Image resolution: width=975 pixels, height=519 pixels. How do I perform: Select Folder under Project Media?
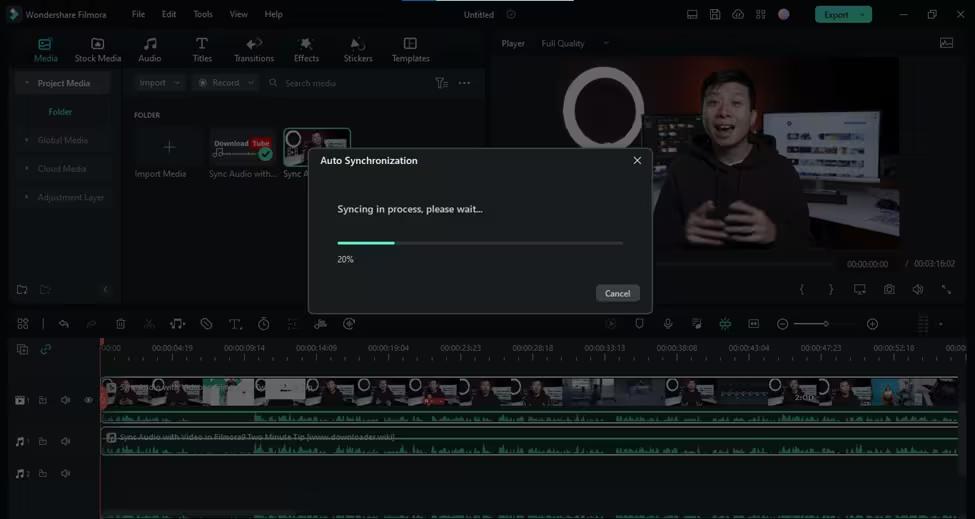pyautogui.click(x=60, y=112)
